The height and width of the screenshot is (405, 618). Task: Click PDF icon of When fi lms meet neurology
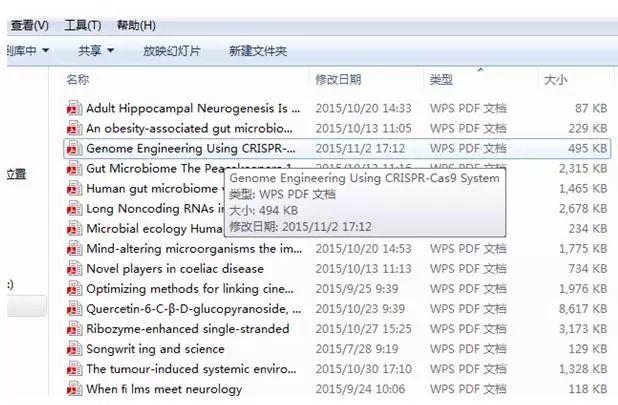(74, 389)
